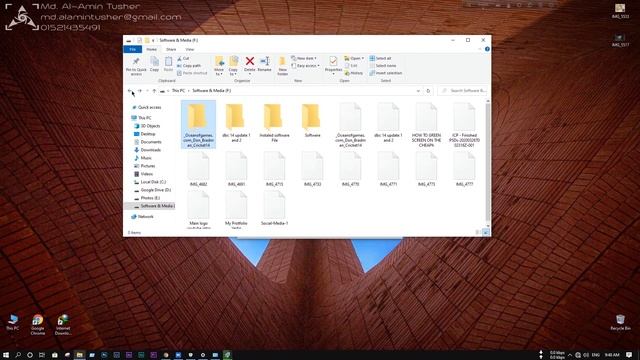Select the Social-Media-1 file

(x=274, y=208)
